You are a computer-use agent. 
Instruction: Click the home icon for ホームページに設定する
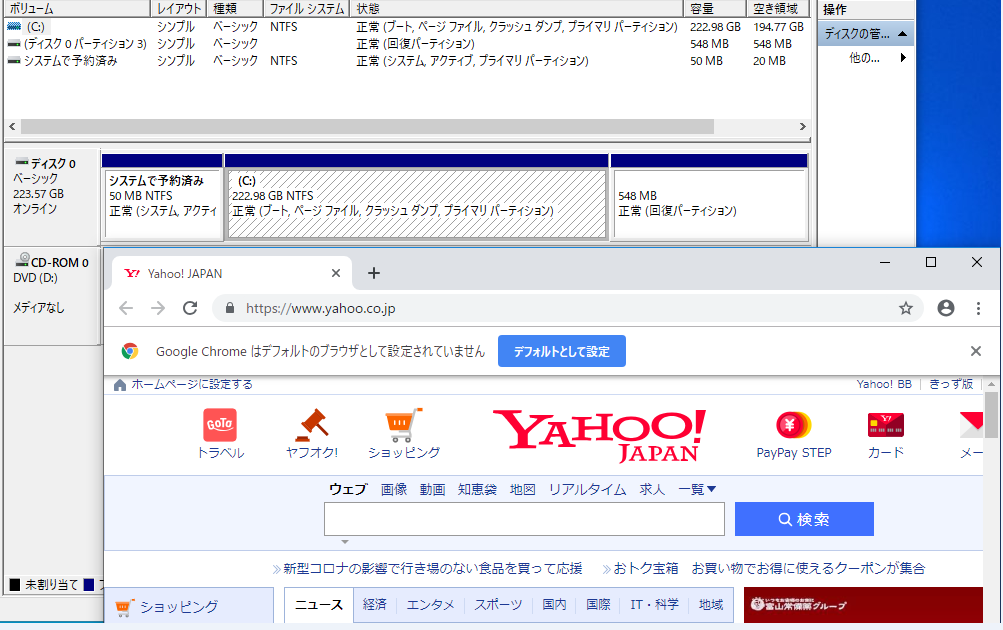120,384
